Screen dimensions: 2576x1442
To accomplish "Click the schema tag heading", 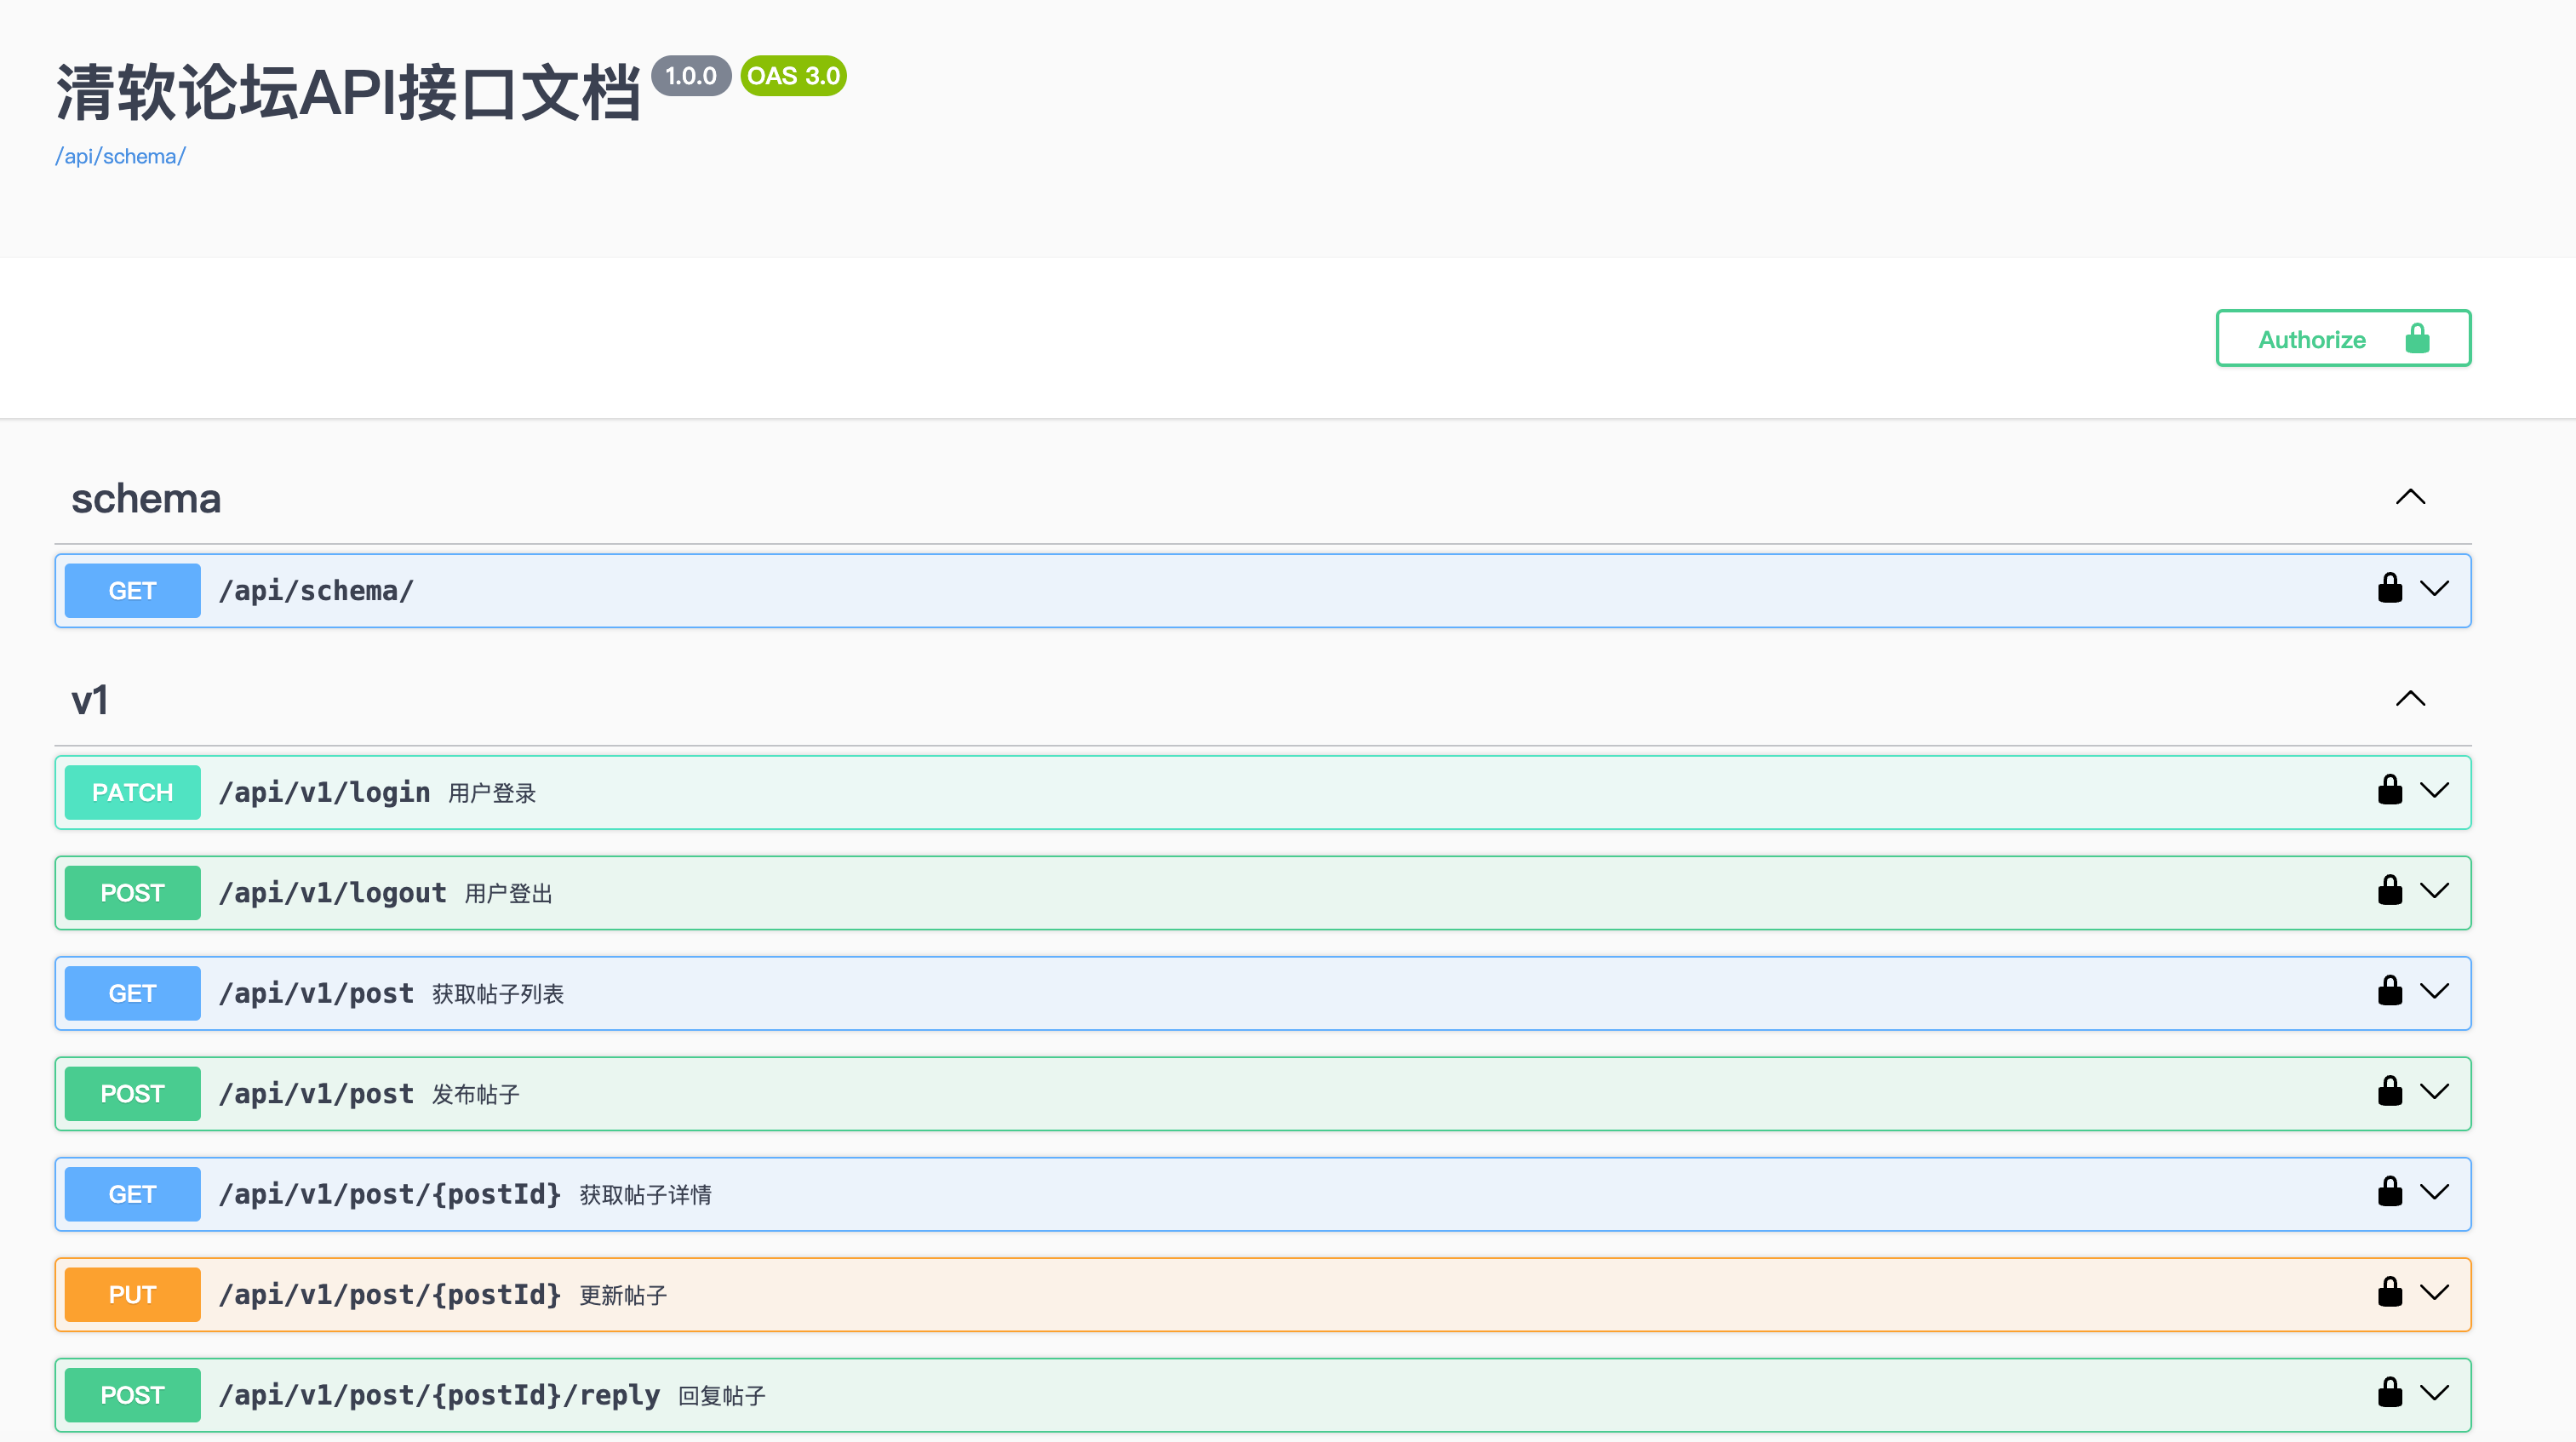I will coord(146,498).
